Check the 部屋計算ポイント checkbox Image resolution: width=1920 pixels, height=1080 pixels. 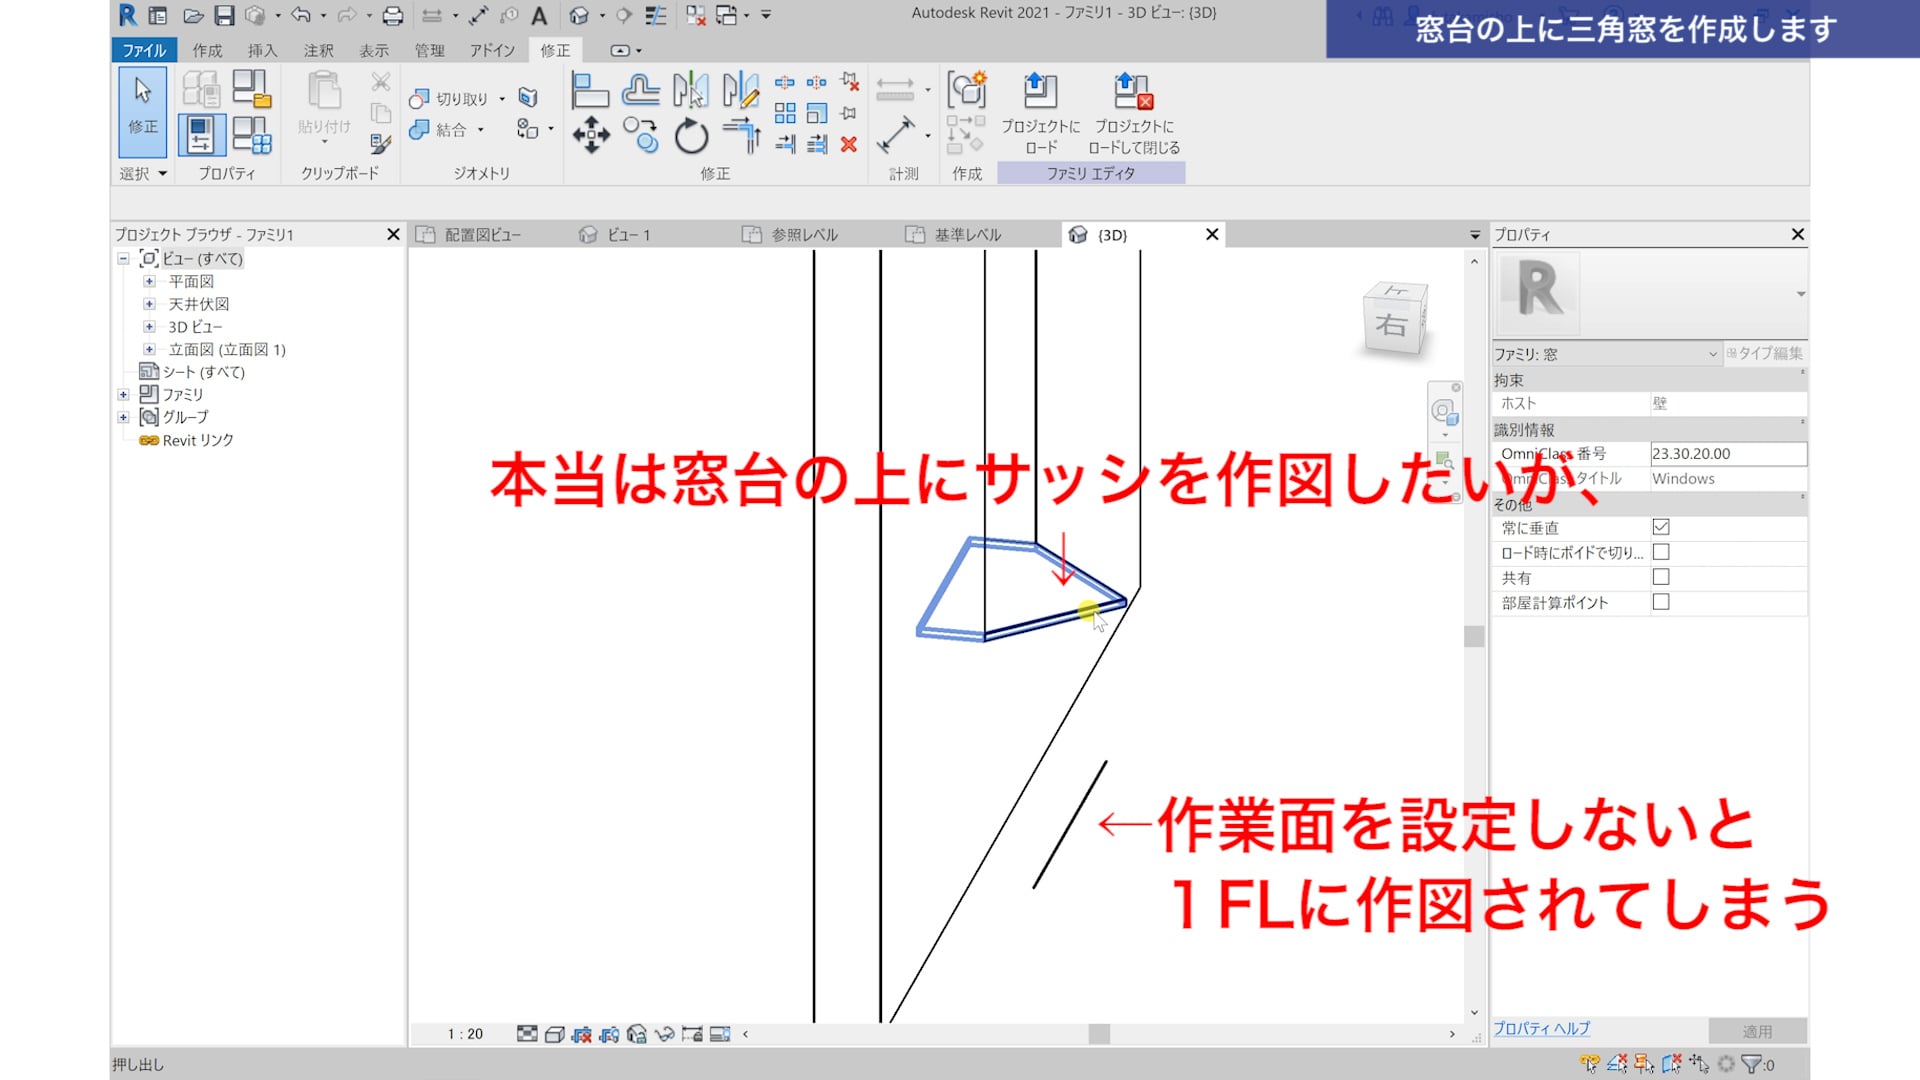tap(1661, 602)
